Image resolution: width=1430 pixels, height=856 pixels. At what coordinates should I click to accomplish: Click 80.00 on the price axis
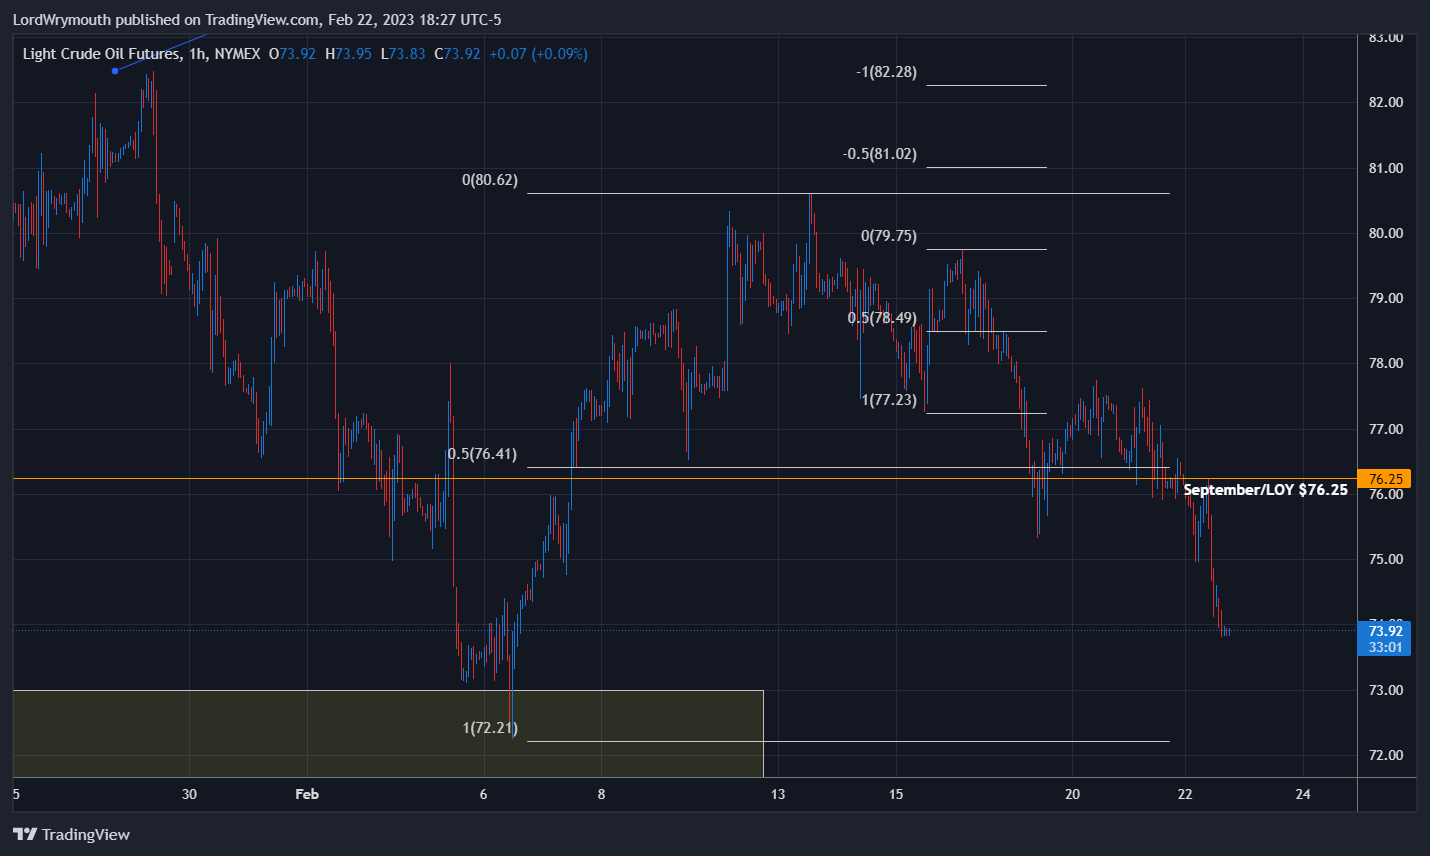[1386, 233]
